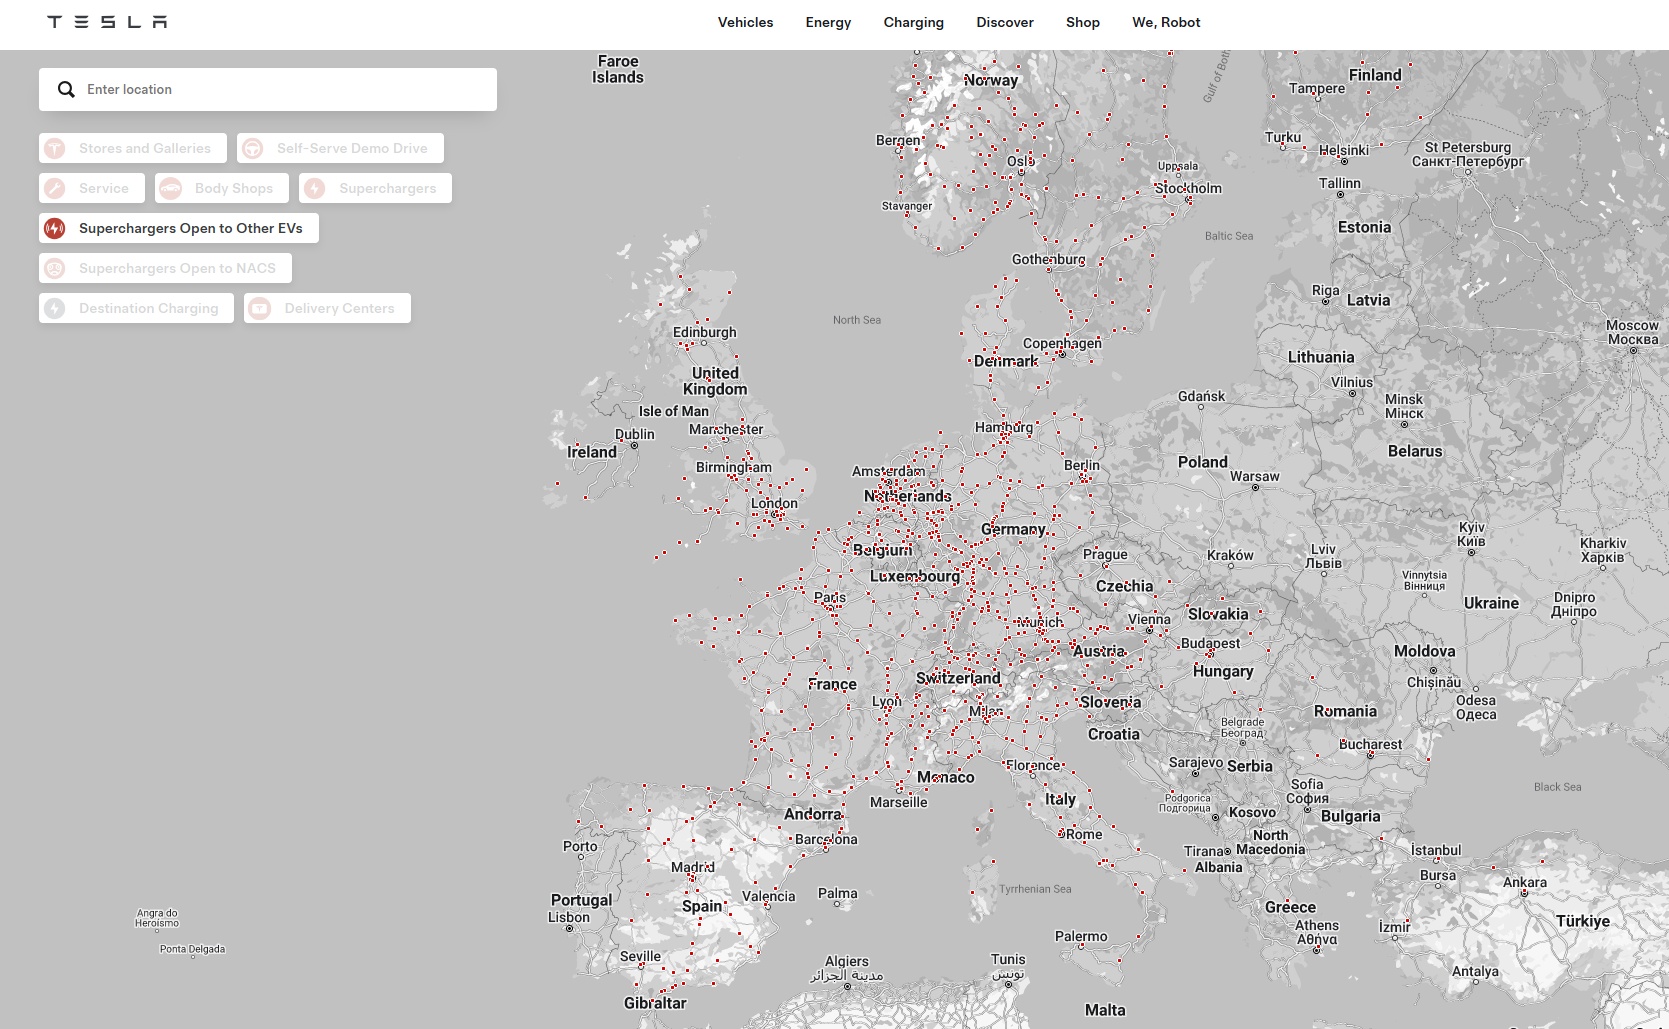
Task: Enable the Body Shops filter
Action: [222, 188]
